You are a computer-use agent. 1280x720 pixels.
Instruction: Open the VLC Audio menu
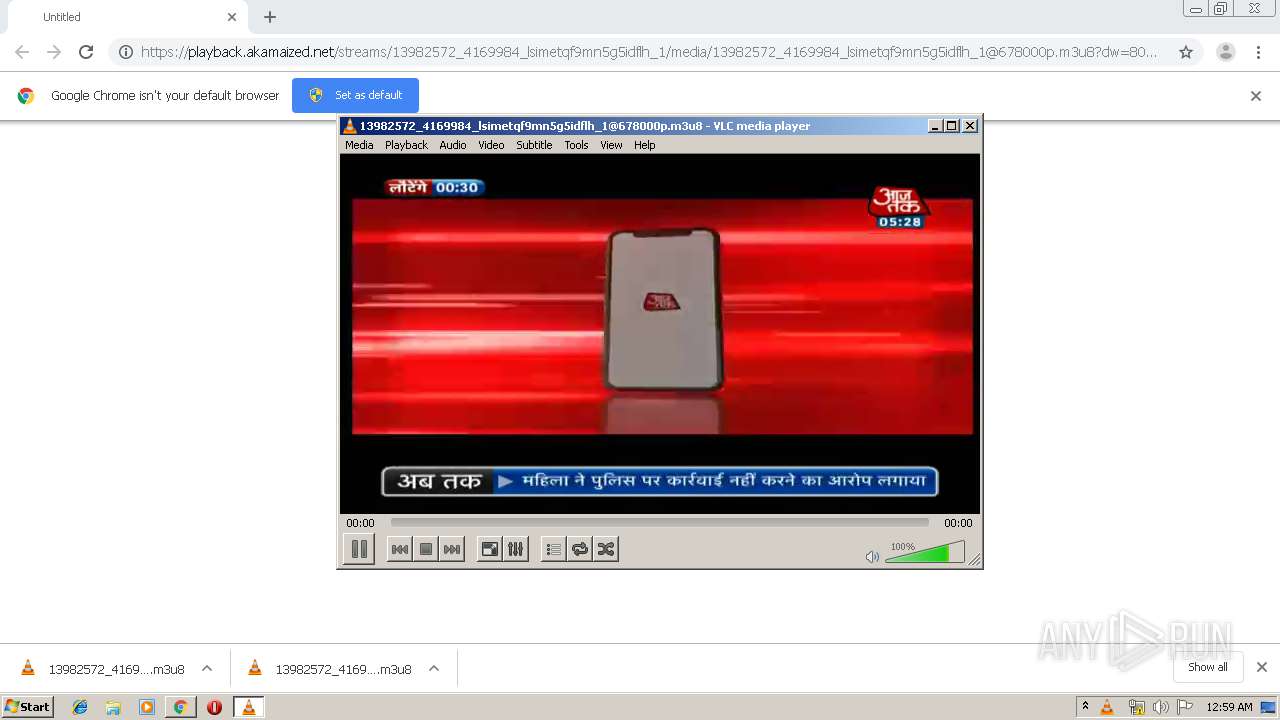point(453,145)
